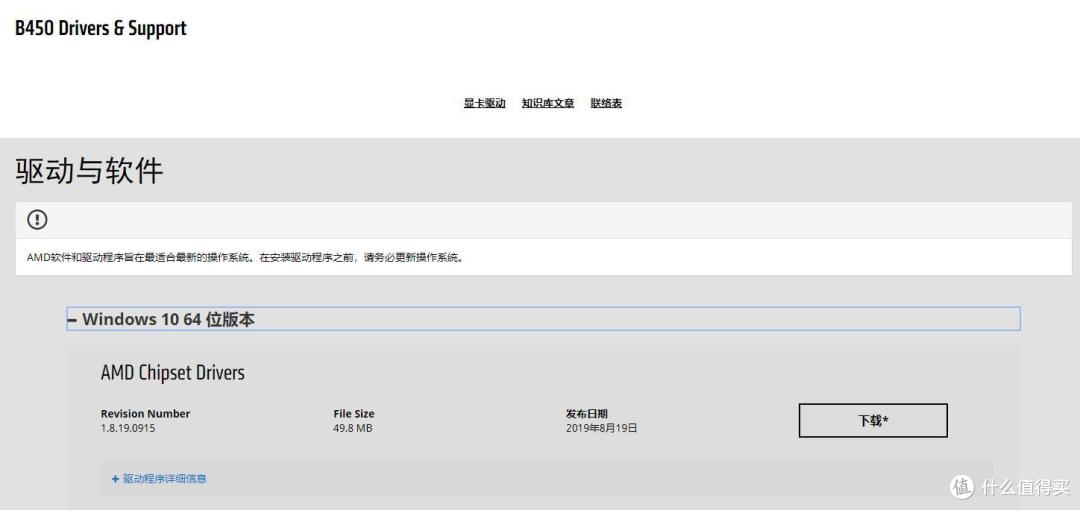Open the 联络表 link
Image resolution: width=1080 pixels, height=510 pixels.
[x=606, y=103]
